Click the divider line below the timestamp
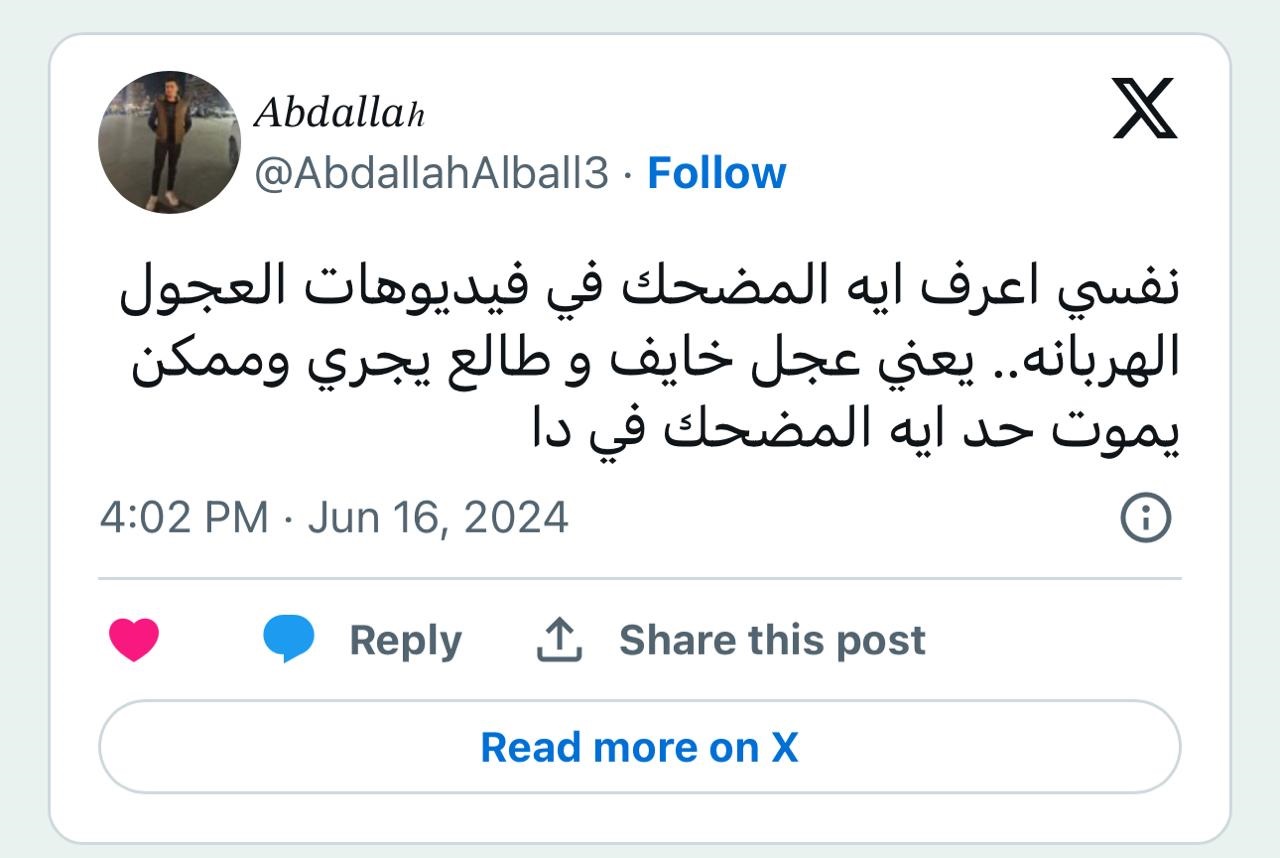This screenshot has width=1280, height=858. 640,578
